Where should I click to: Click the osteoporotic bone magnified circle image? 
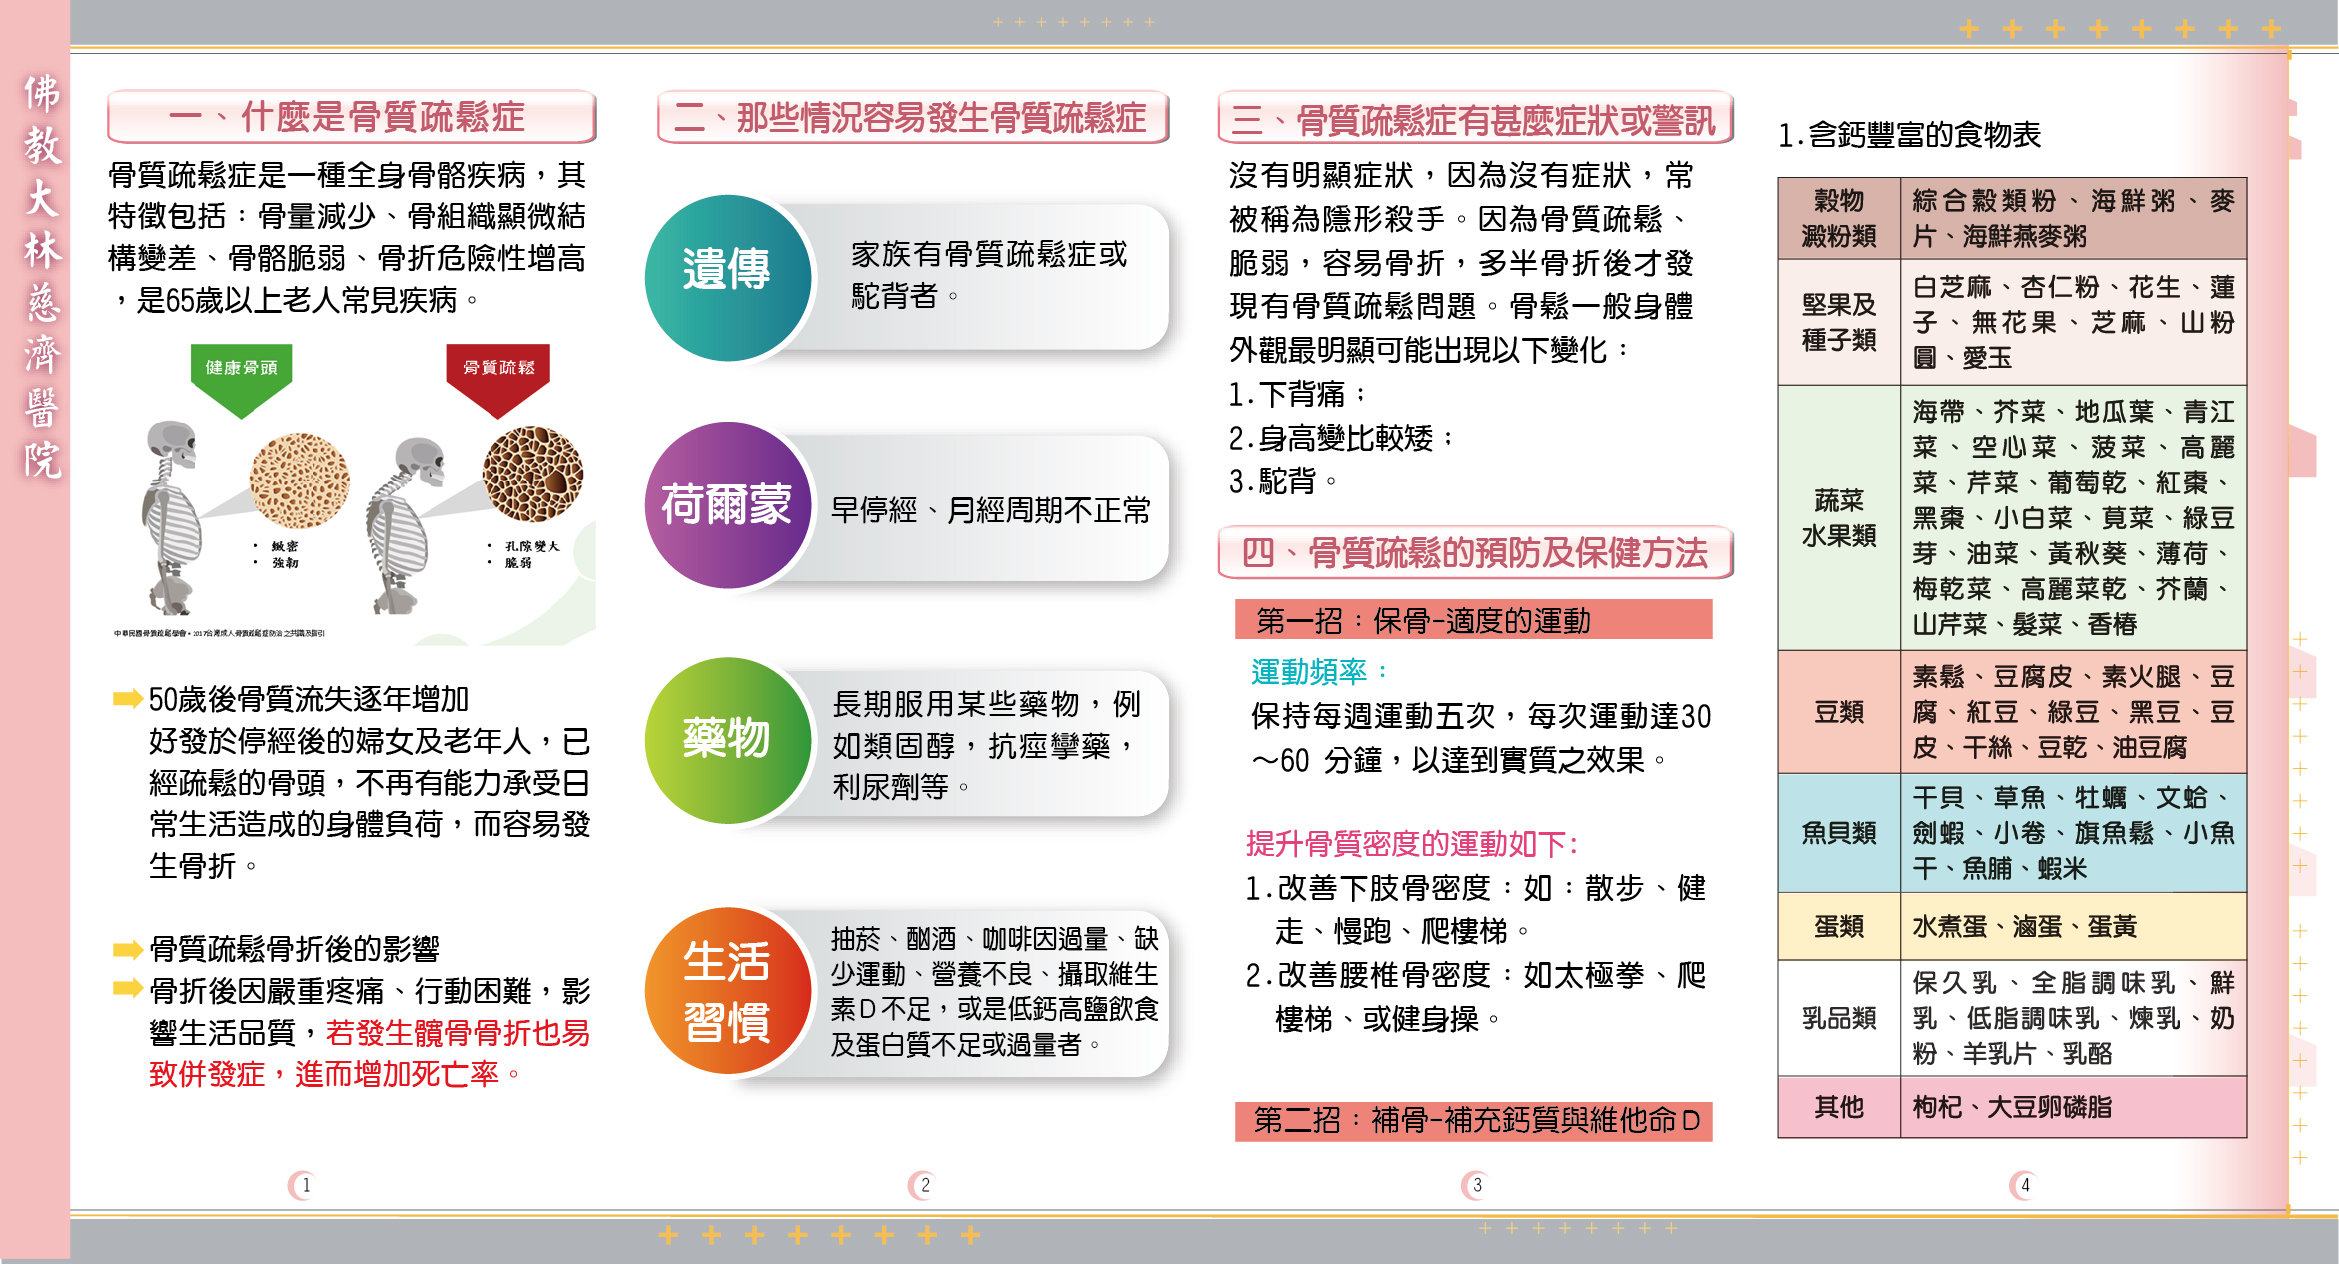(x=532, y=474)
